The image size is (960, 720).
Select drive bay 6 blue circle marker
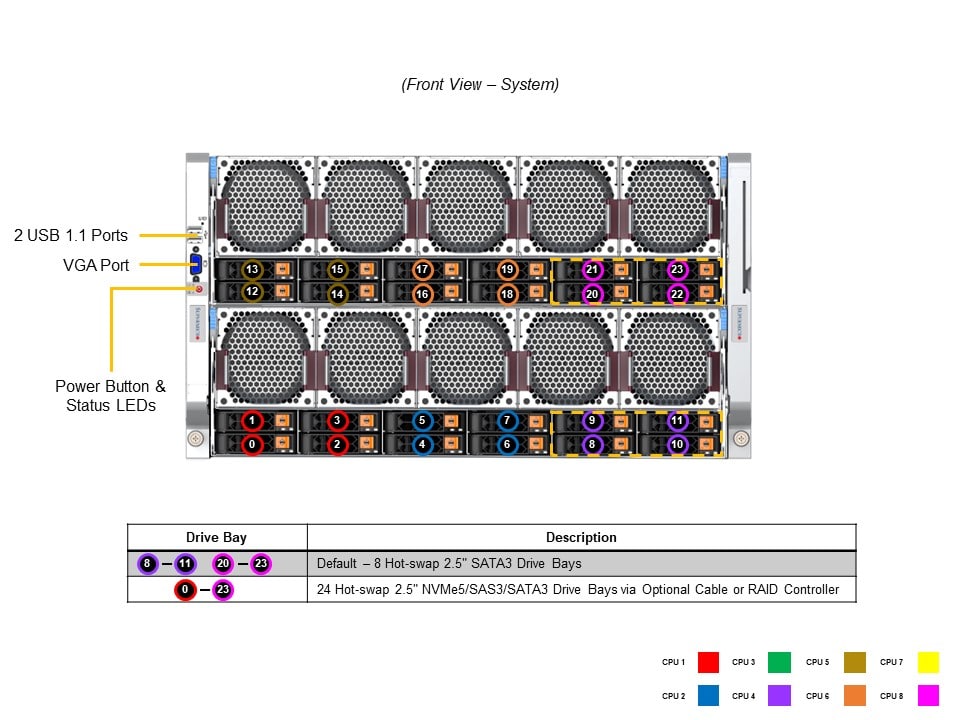[x=507, y=444]
